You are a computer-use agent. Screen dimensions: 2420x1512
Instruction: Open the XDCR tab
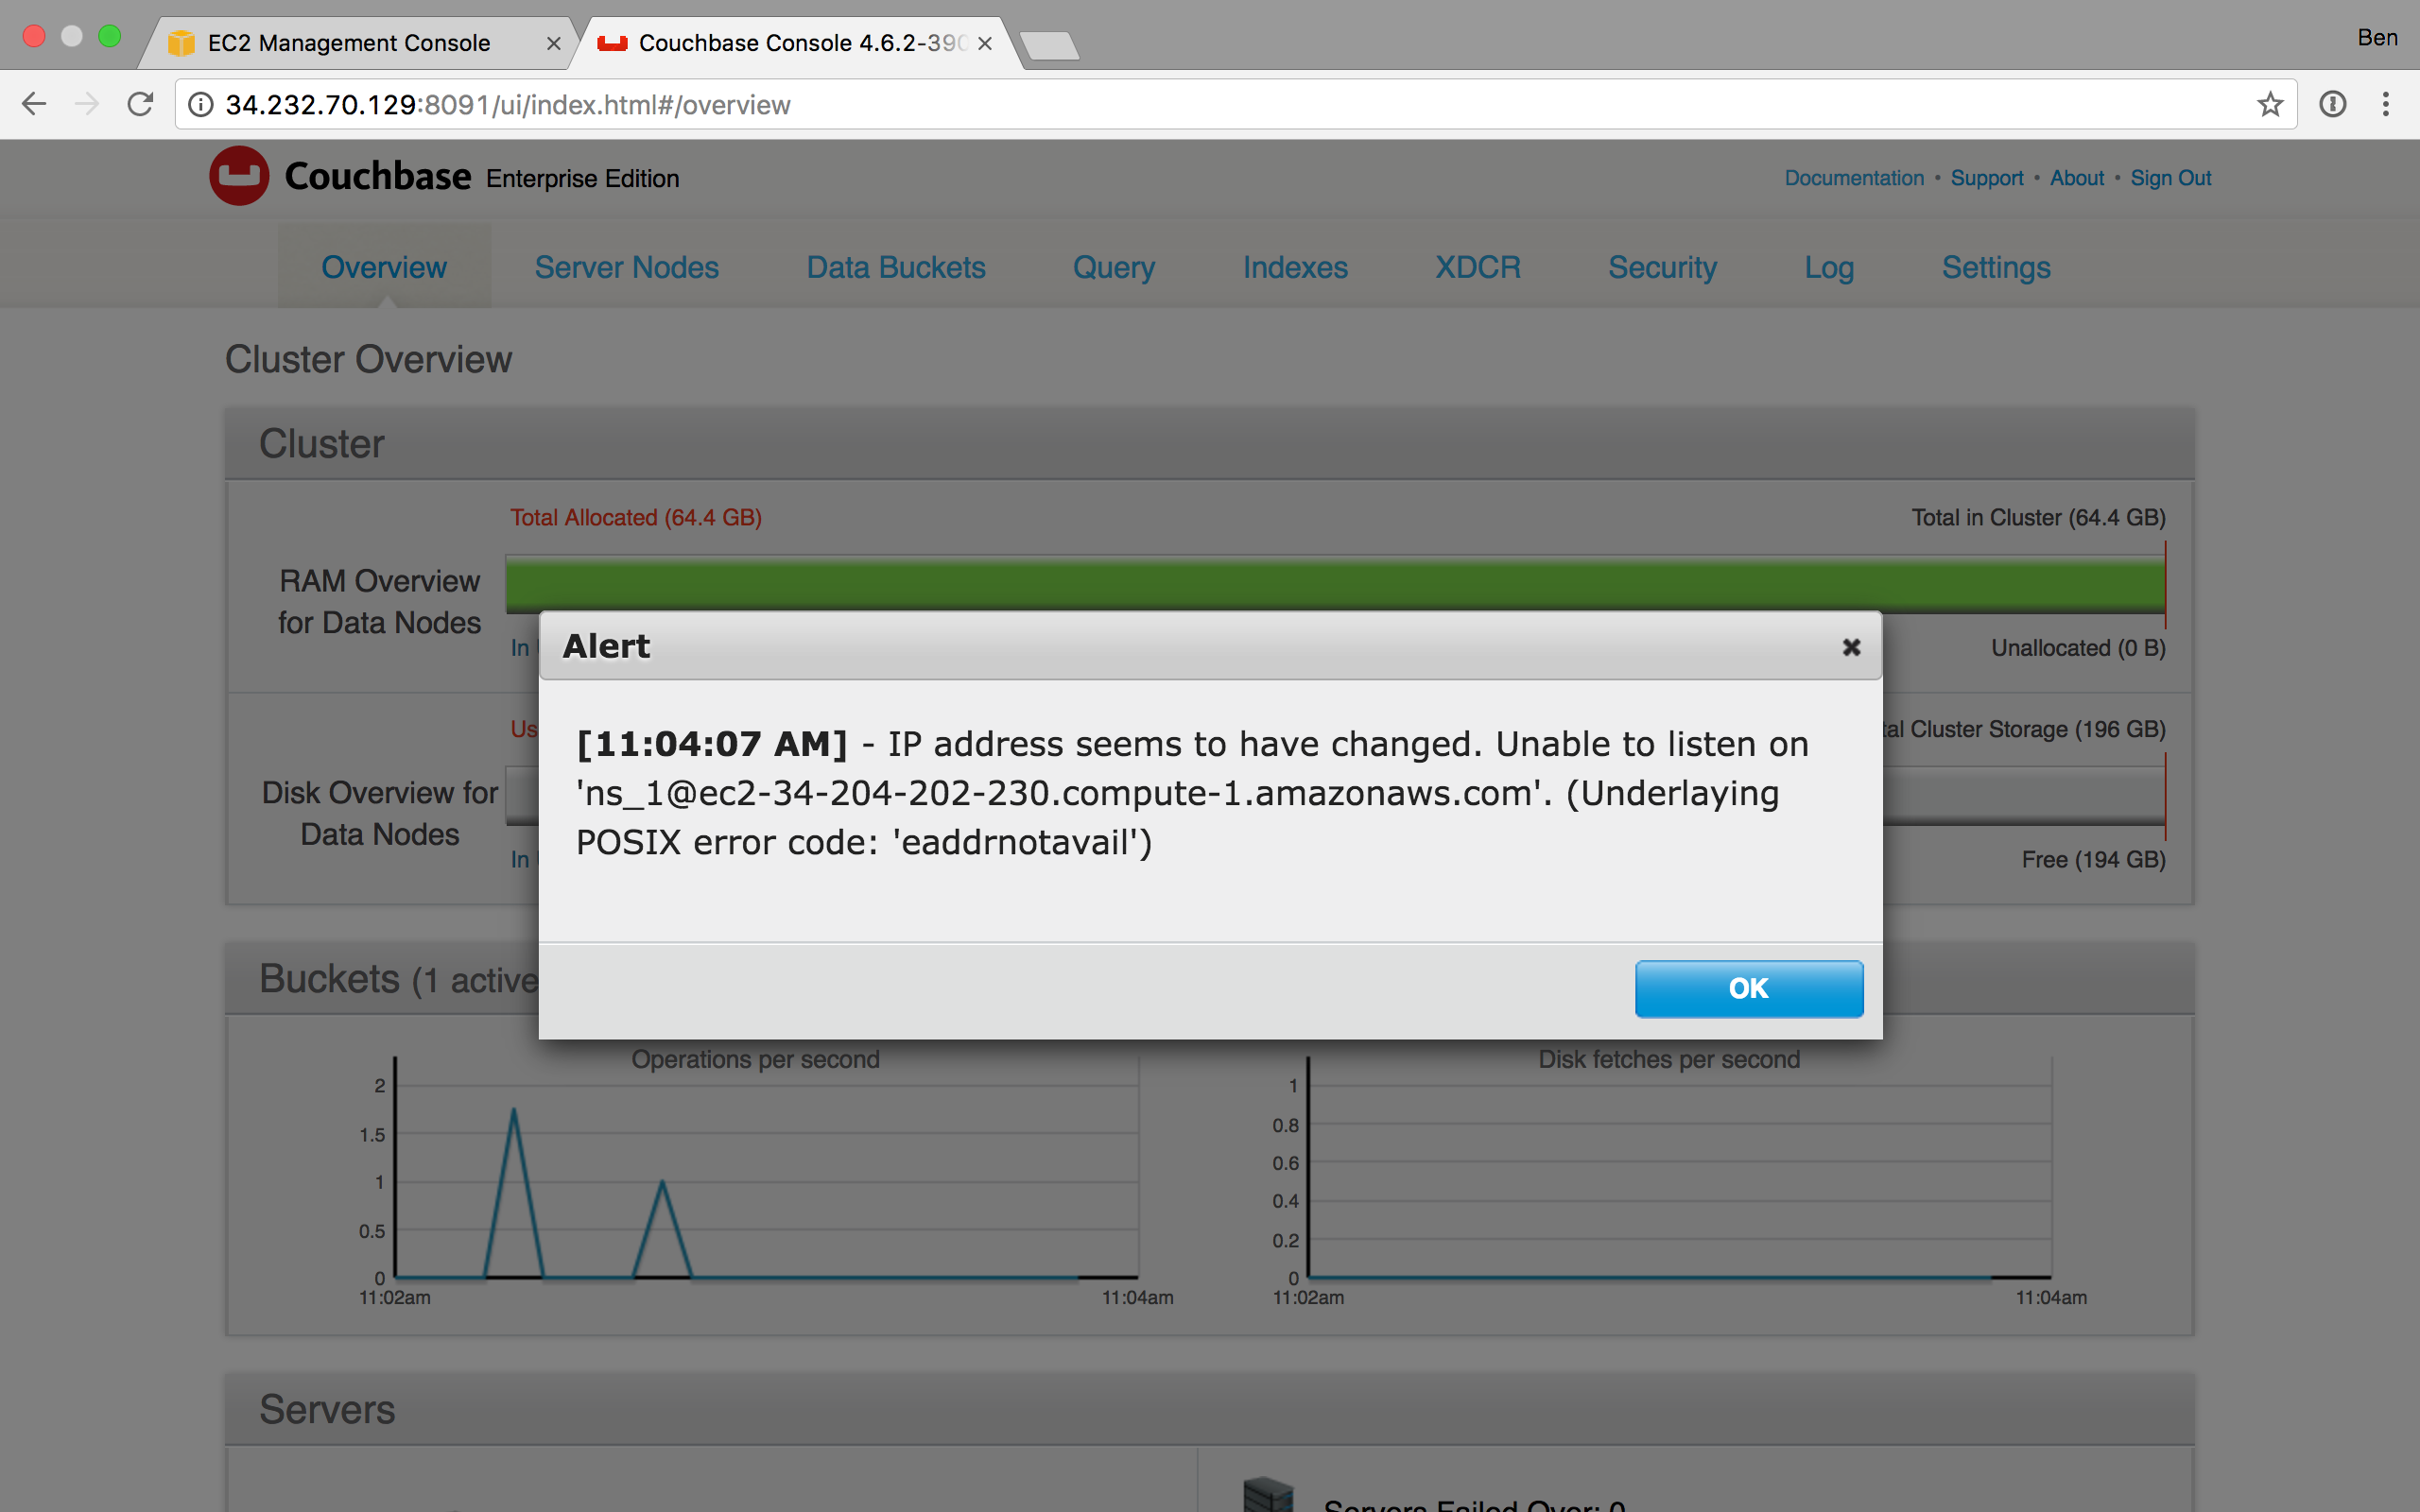1477,268
